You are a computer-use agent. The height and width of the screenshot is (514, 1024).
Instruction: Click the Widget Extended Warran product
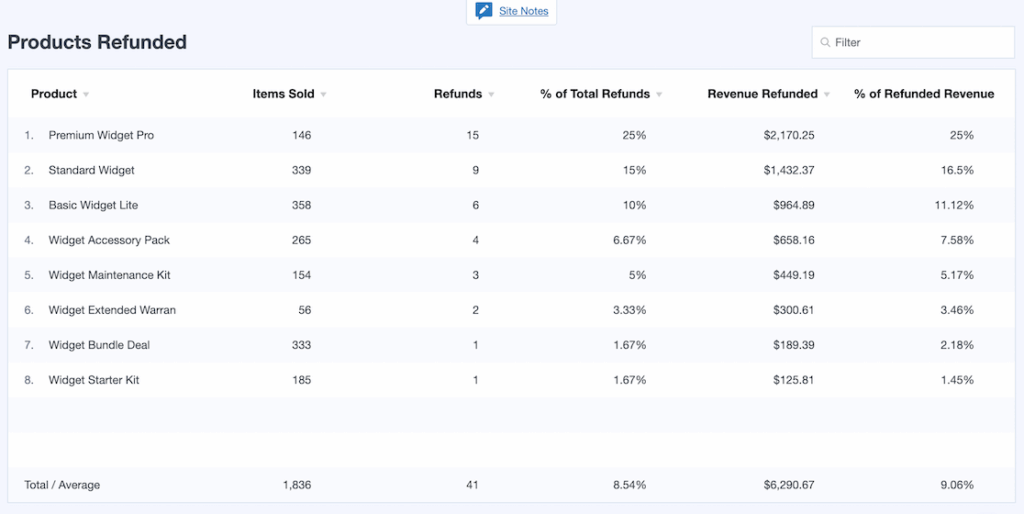point(112,310)
